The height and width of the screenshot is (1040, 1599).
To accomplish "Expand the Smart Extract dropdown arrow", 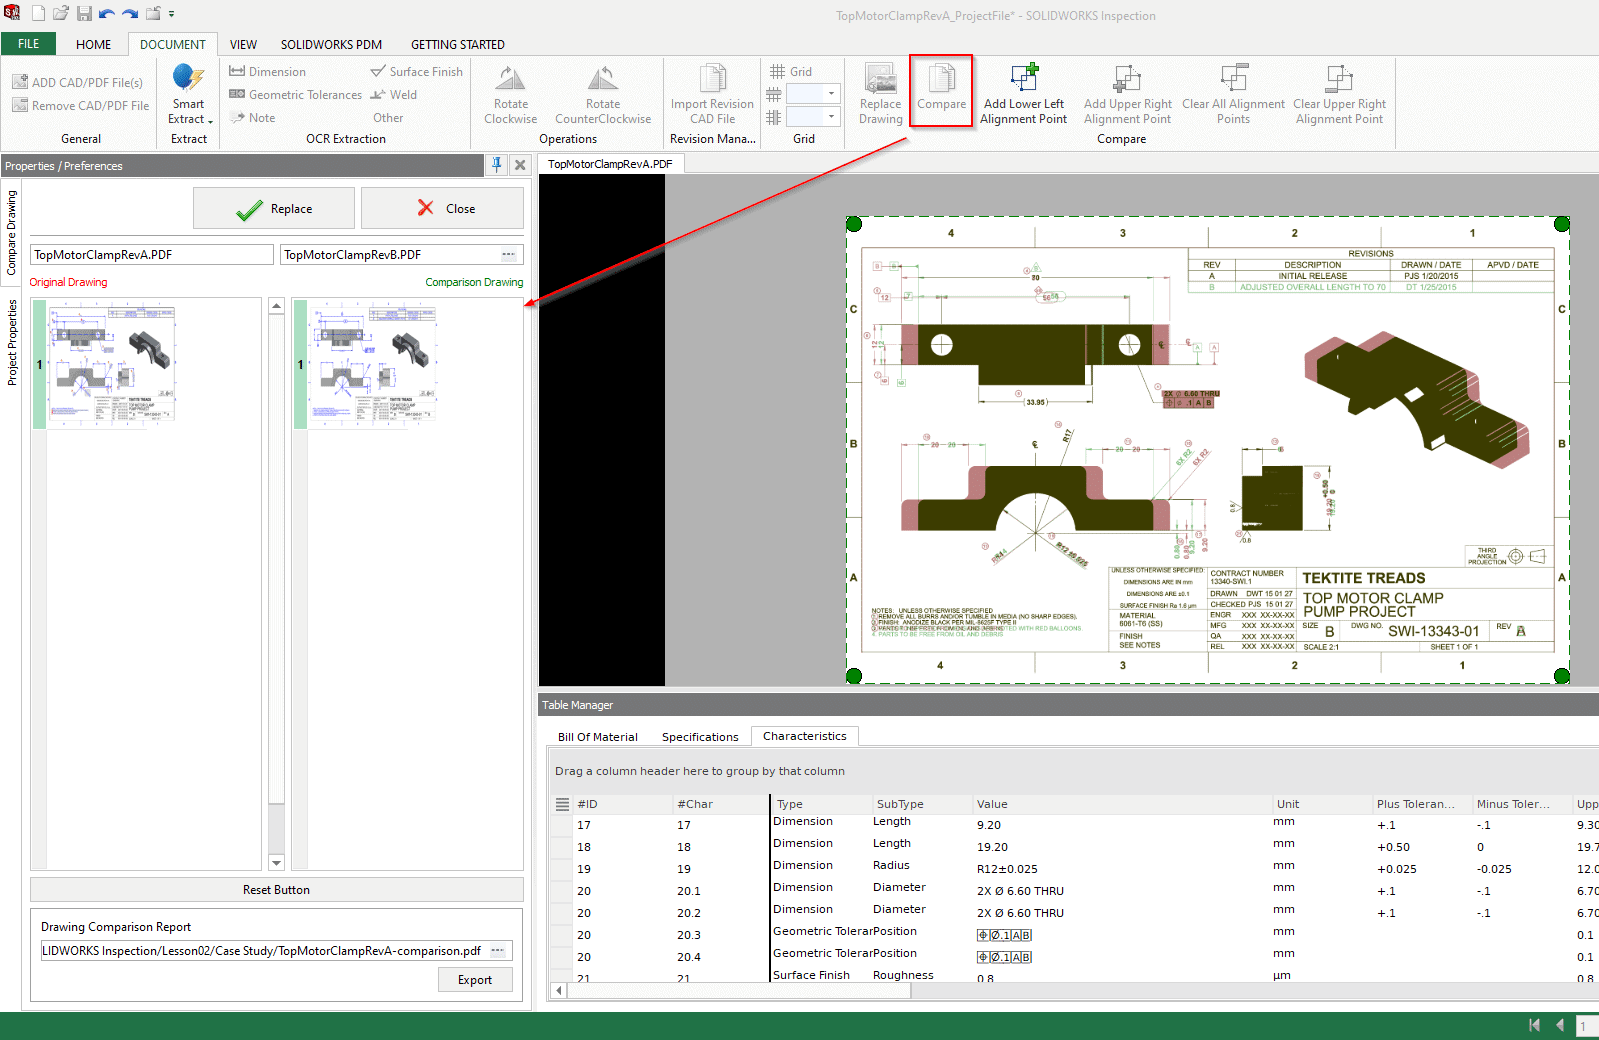I will pyautogui.click(x=210, y=121).
